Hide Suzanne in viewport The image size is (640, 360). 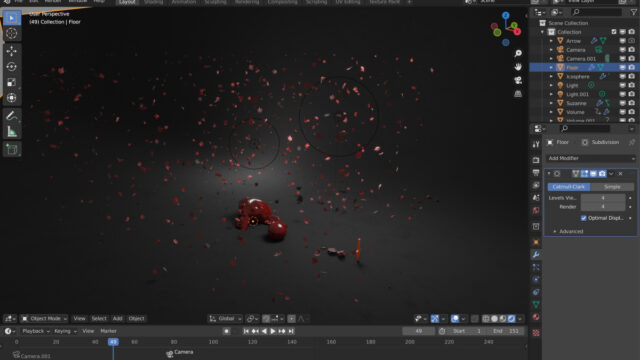(622, 103)
